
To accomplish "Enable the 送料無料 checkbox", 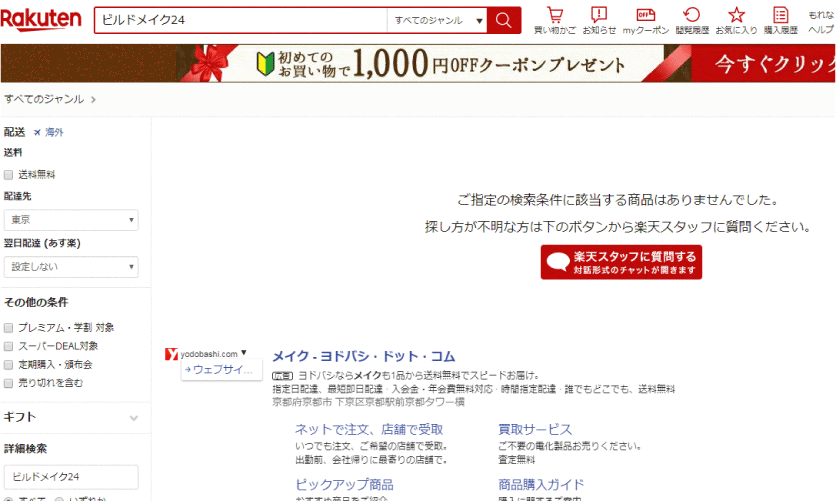I will tap(9, 175).
